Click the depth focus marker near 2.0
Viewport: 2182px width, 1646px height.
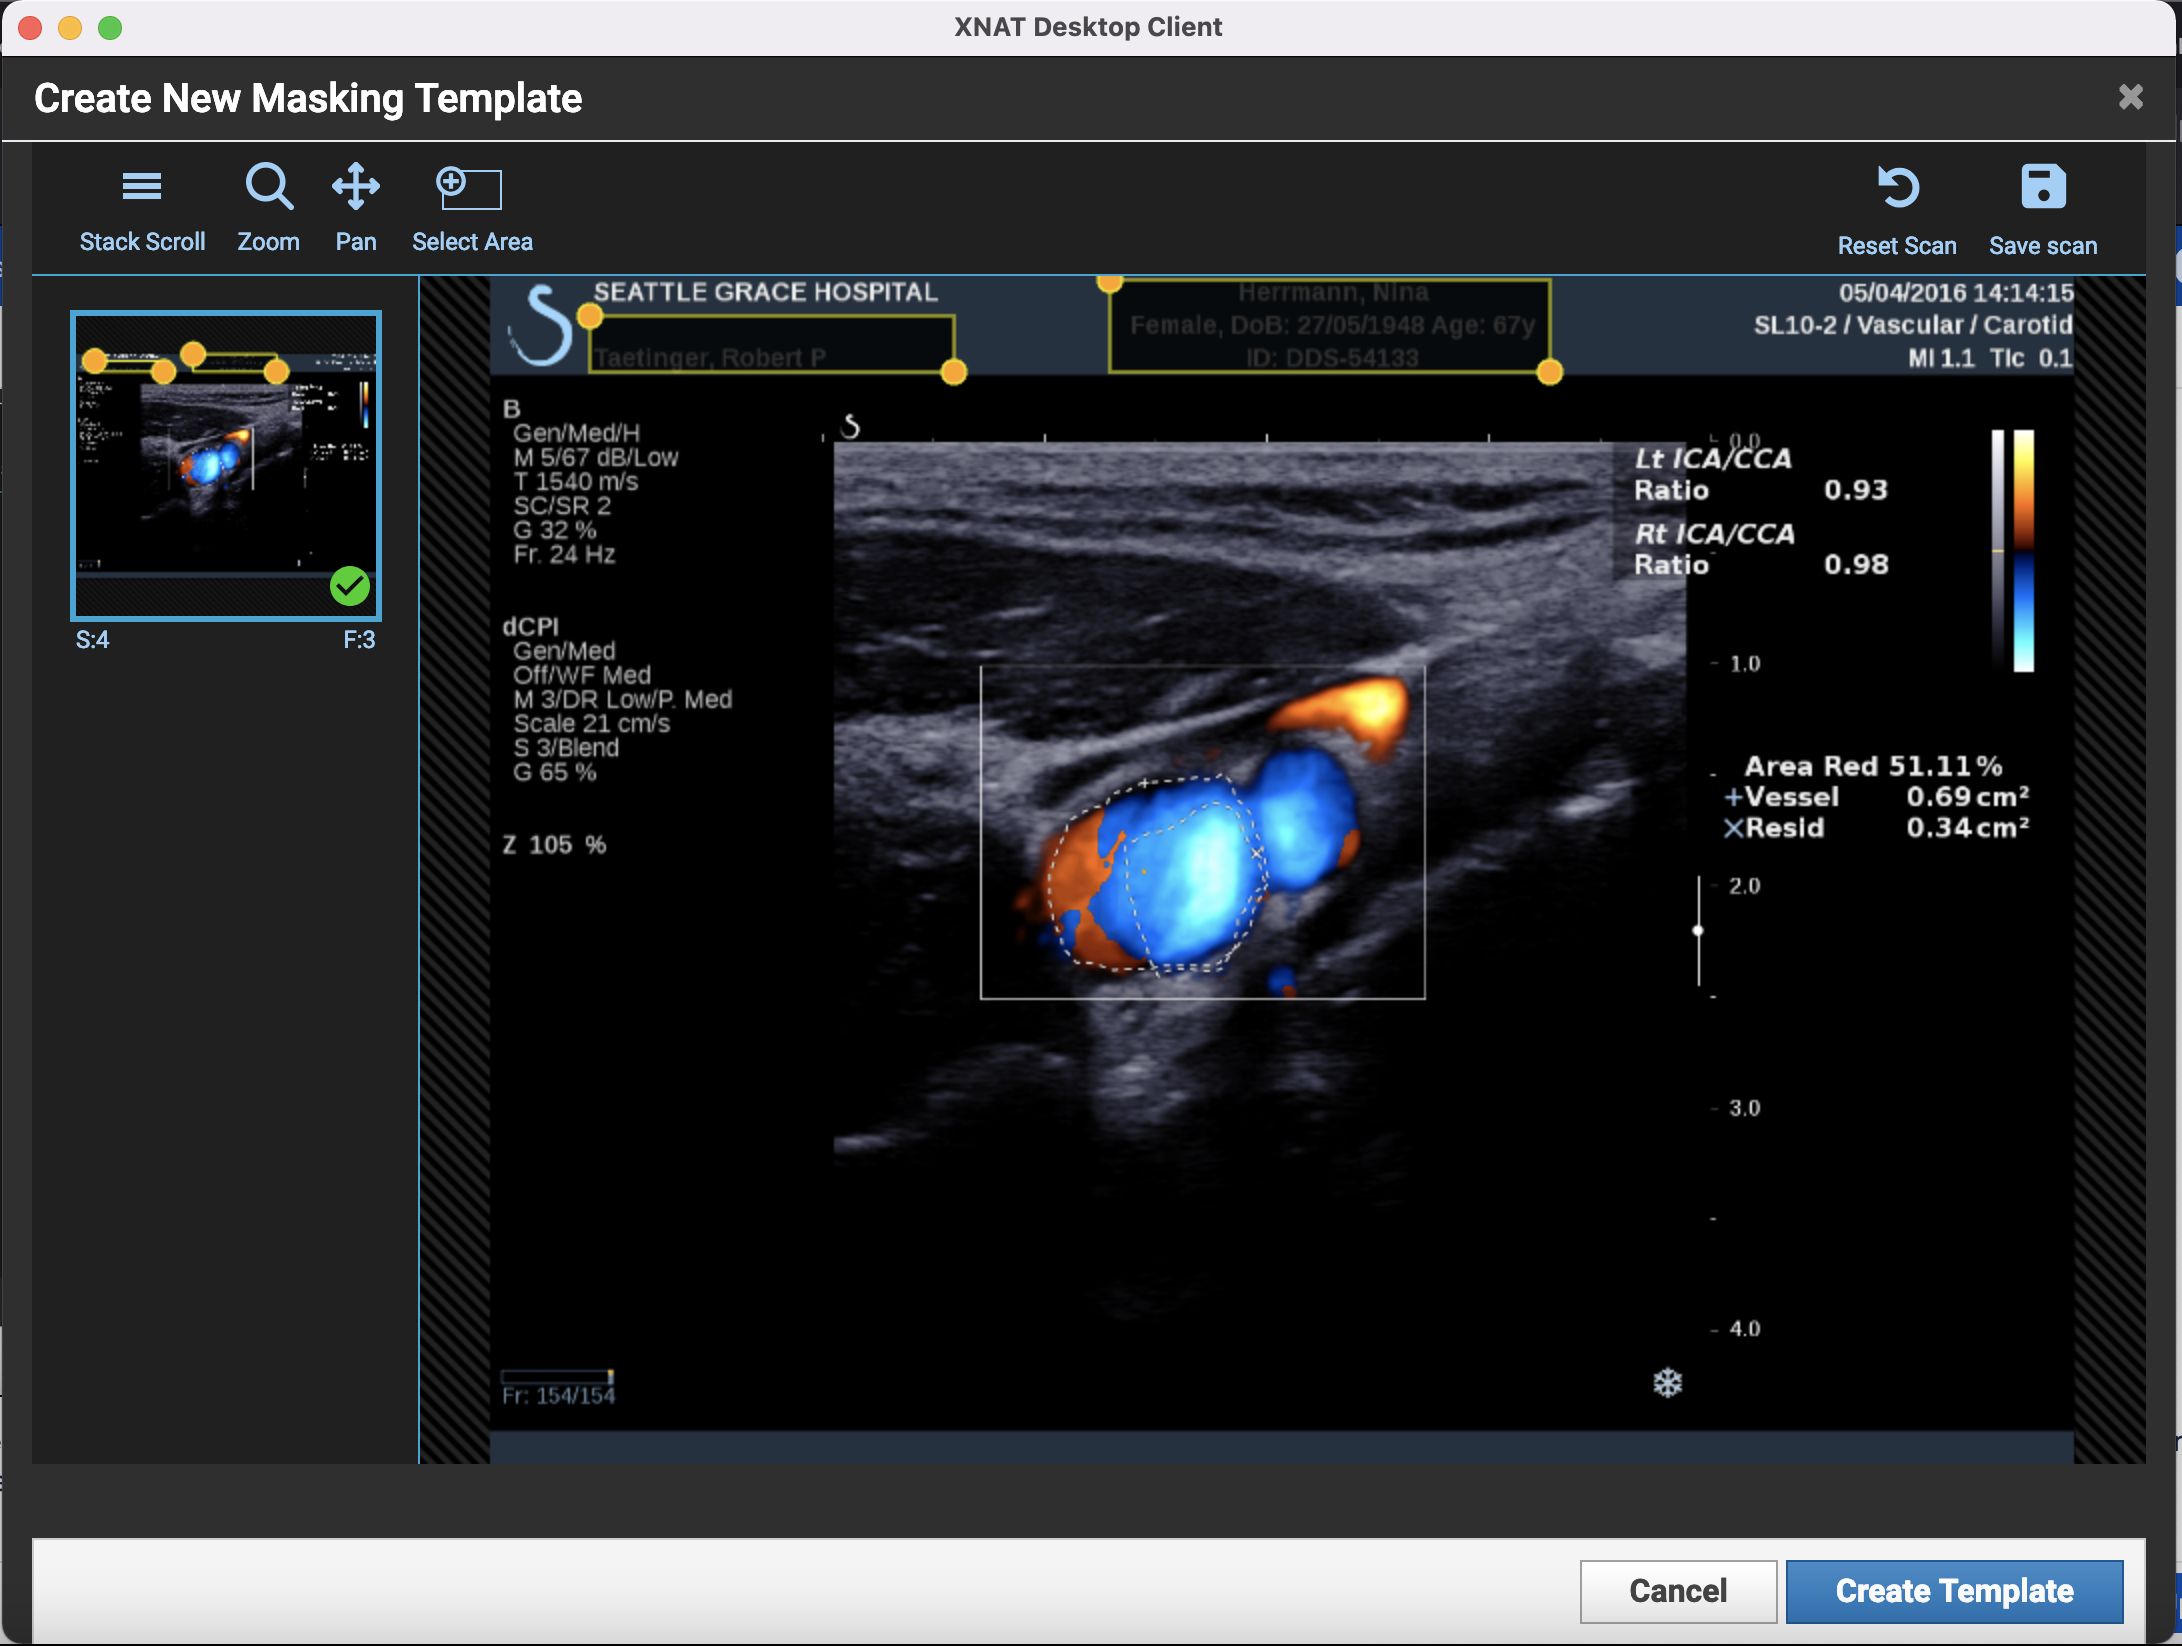pyautogui.click(x=1698, y=931)
